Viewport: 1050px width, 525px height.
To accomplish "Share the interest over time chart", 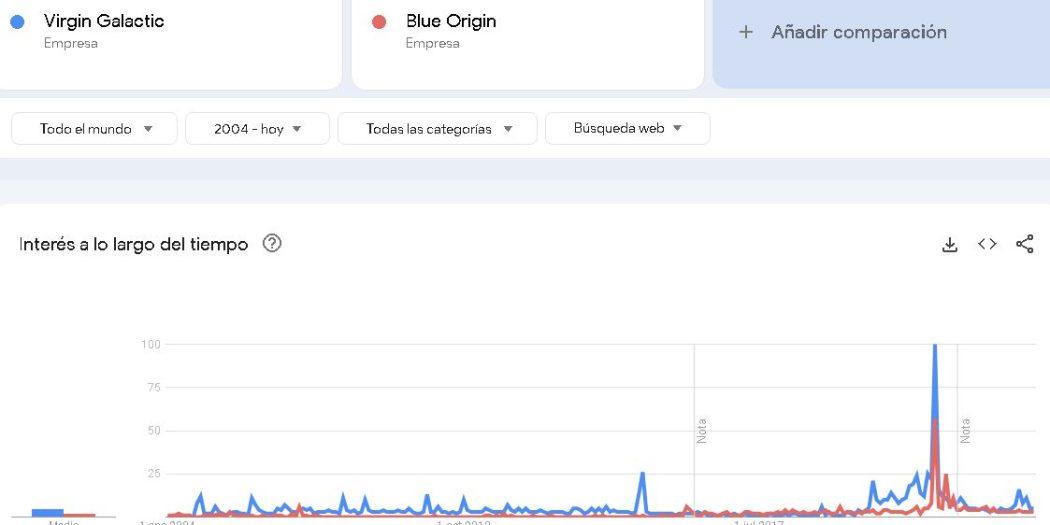I will [1025, 244].
